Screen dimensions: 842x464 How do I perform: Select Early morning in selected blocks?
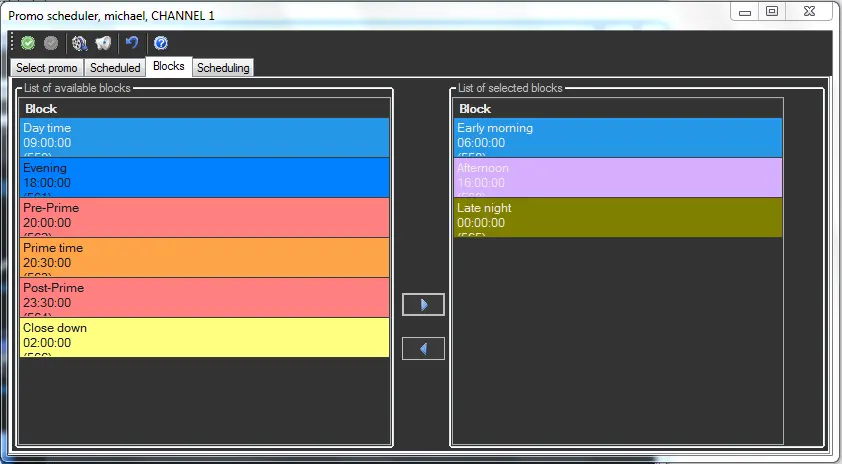click(x=617, y=137)
